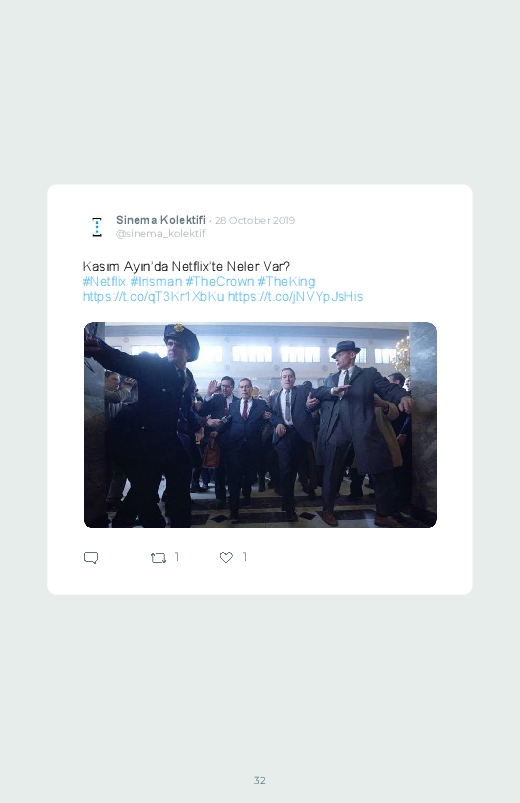Retweet using the arrows icon
Viewport: 520px width, 803px height.
click(158, 558)
